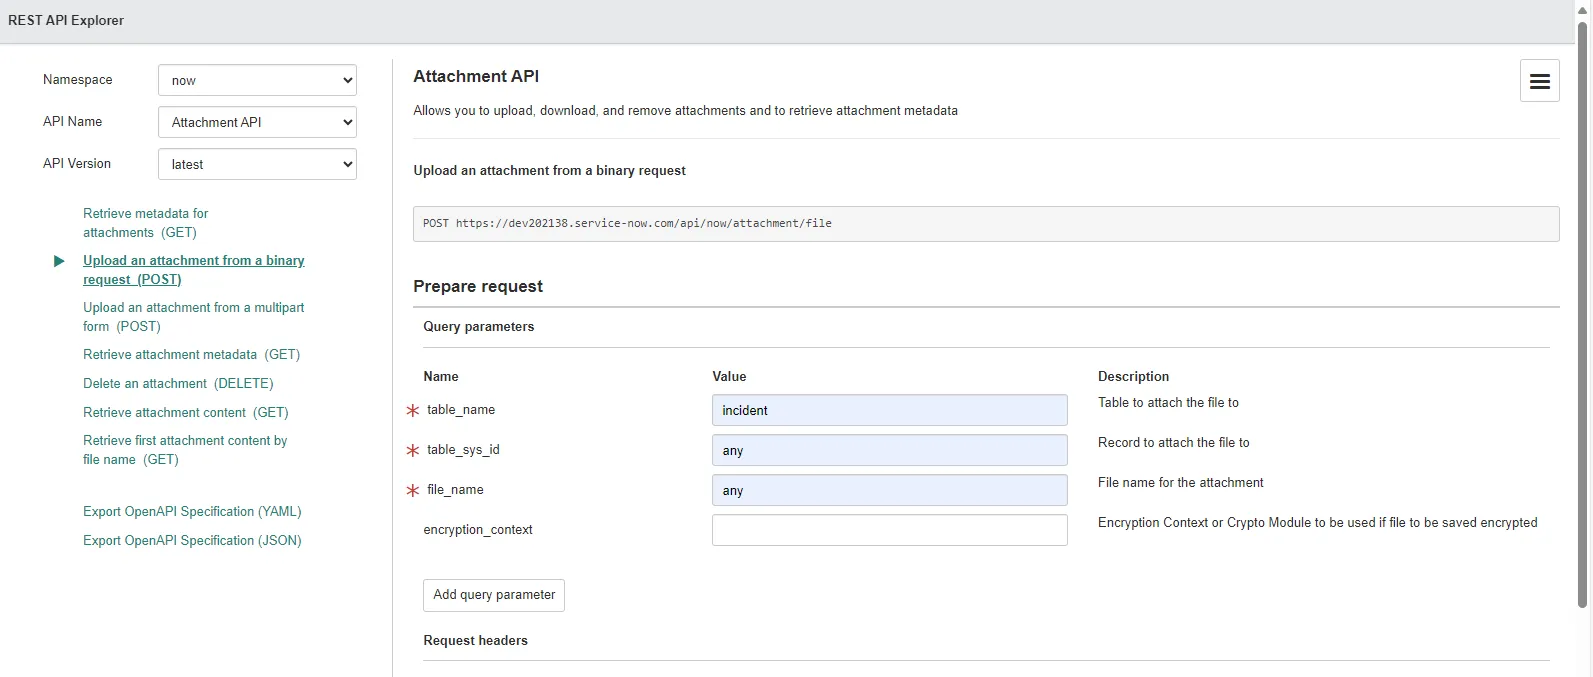Click the file_name value input

889,490
